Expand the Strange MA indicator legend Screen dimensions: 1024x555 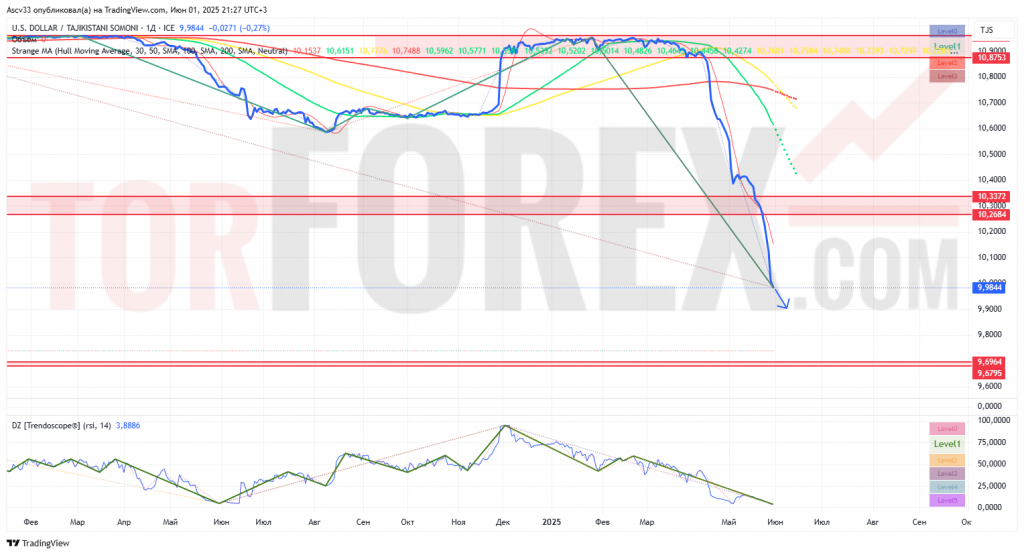point(150,51)
